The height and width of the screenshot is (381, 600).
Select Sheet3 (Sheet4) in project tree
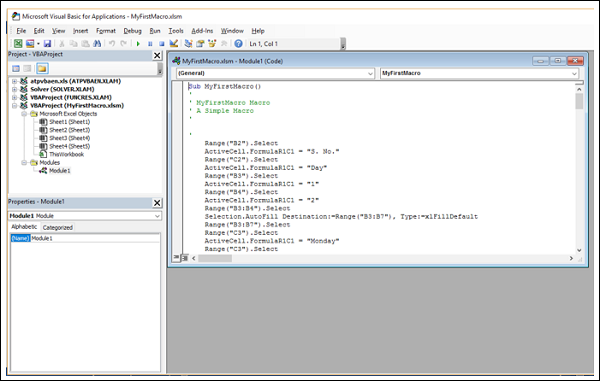coord(69,138)
